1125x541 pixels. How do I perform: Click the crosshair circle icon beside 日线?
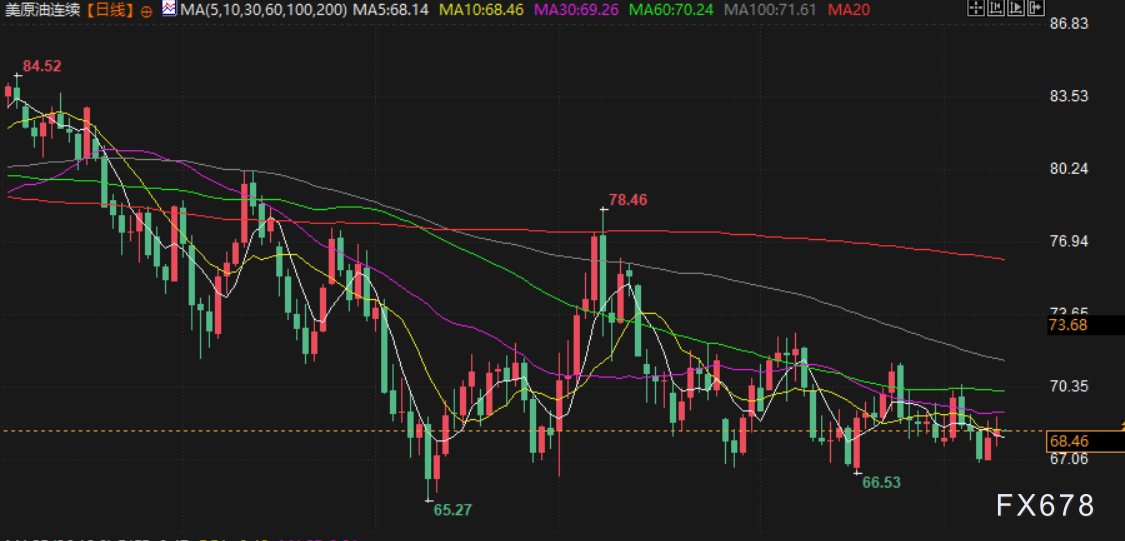(146, 11)
